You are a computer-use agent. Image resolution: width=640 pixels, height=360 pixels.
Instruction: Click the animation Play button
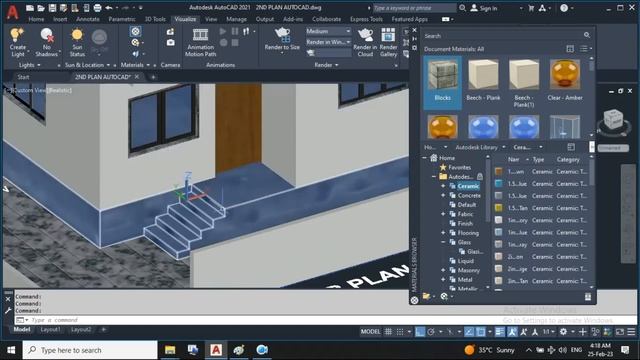tap(223, 31)
